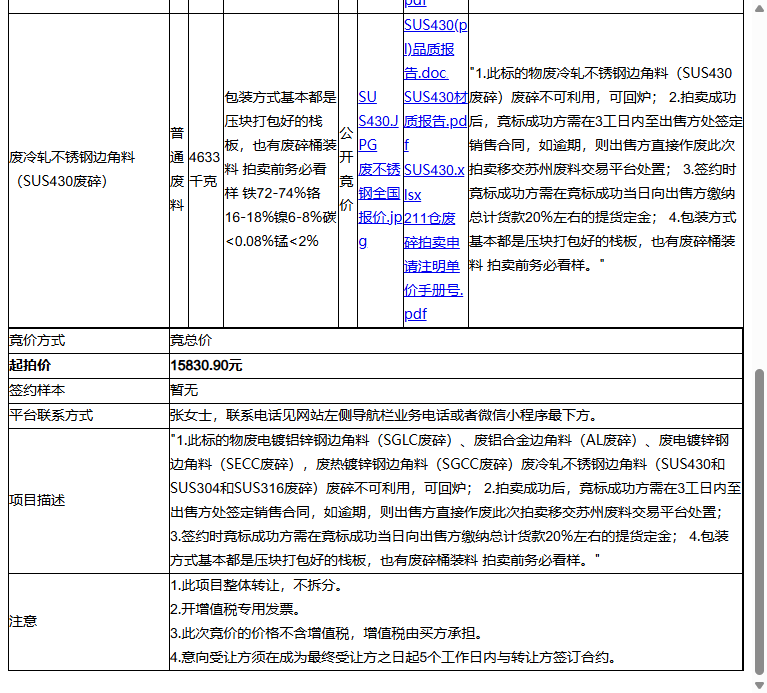Click note 4 about 5个工作日内签订合约
The height and width of the screenshot is (693, 767).
[x=393, y=657]
